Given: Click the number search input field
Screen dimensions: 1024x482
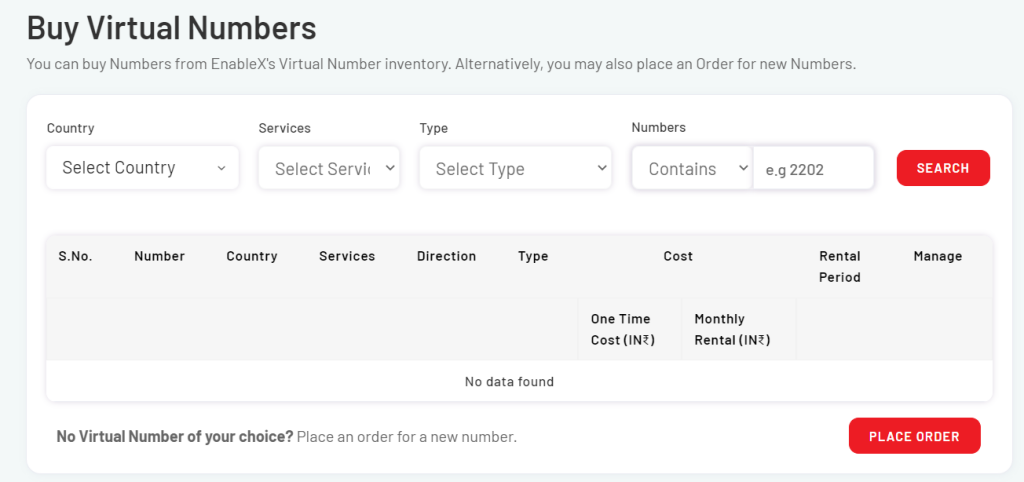Looking at the screenshot, I should tap(813, 168).
